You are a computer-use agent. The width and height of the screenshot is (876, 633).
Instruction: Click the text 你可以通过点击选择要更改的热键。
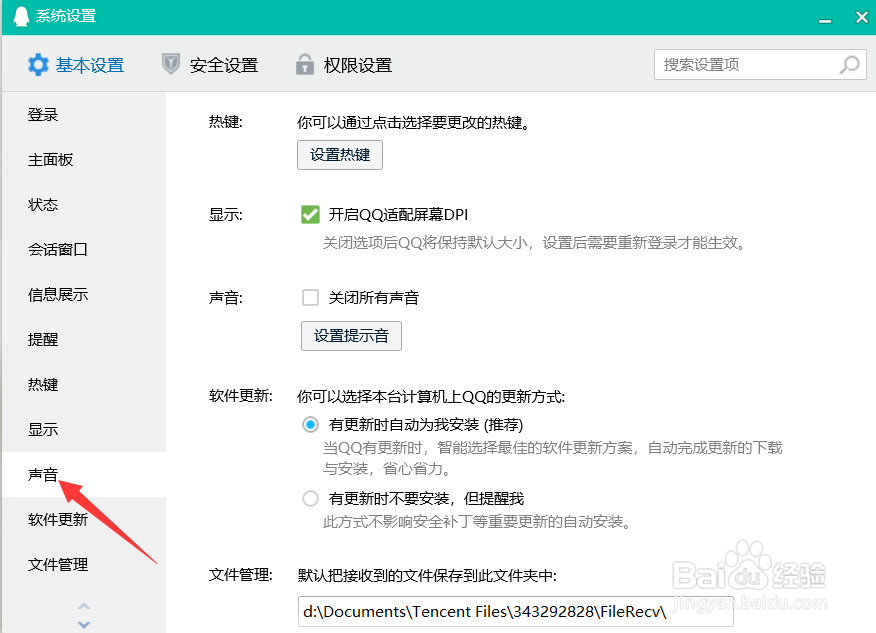click(x=413, y=122)
